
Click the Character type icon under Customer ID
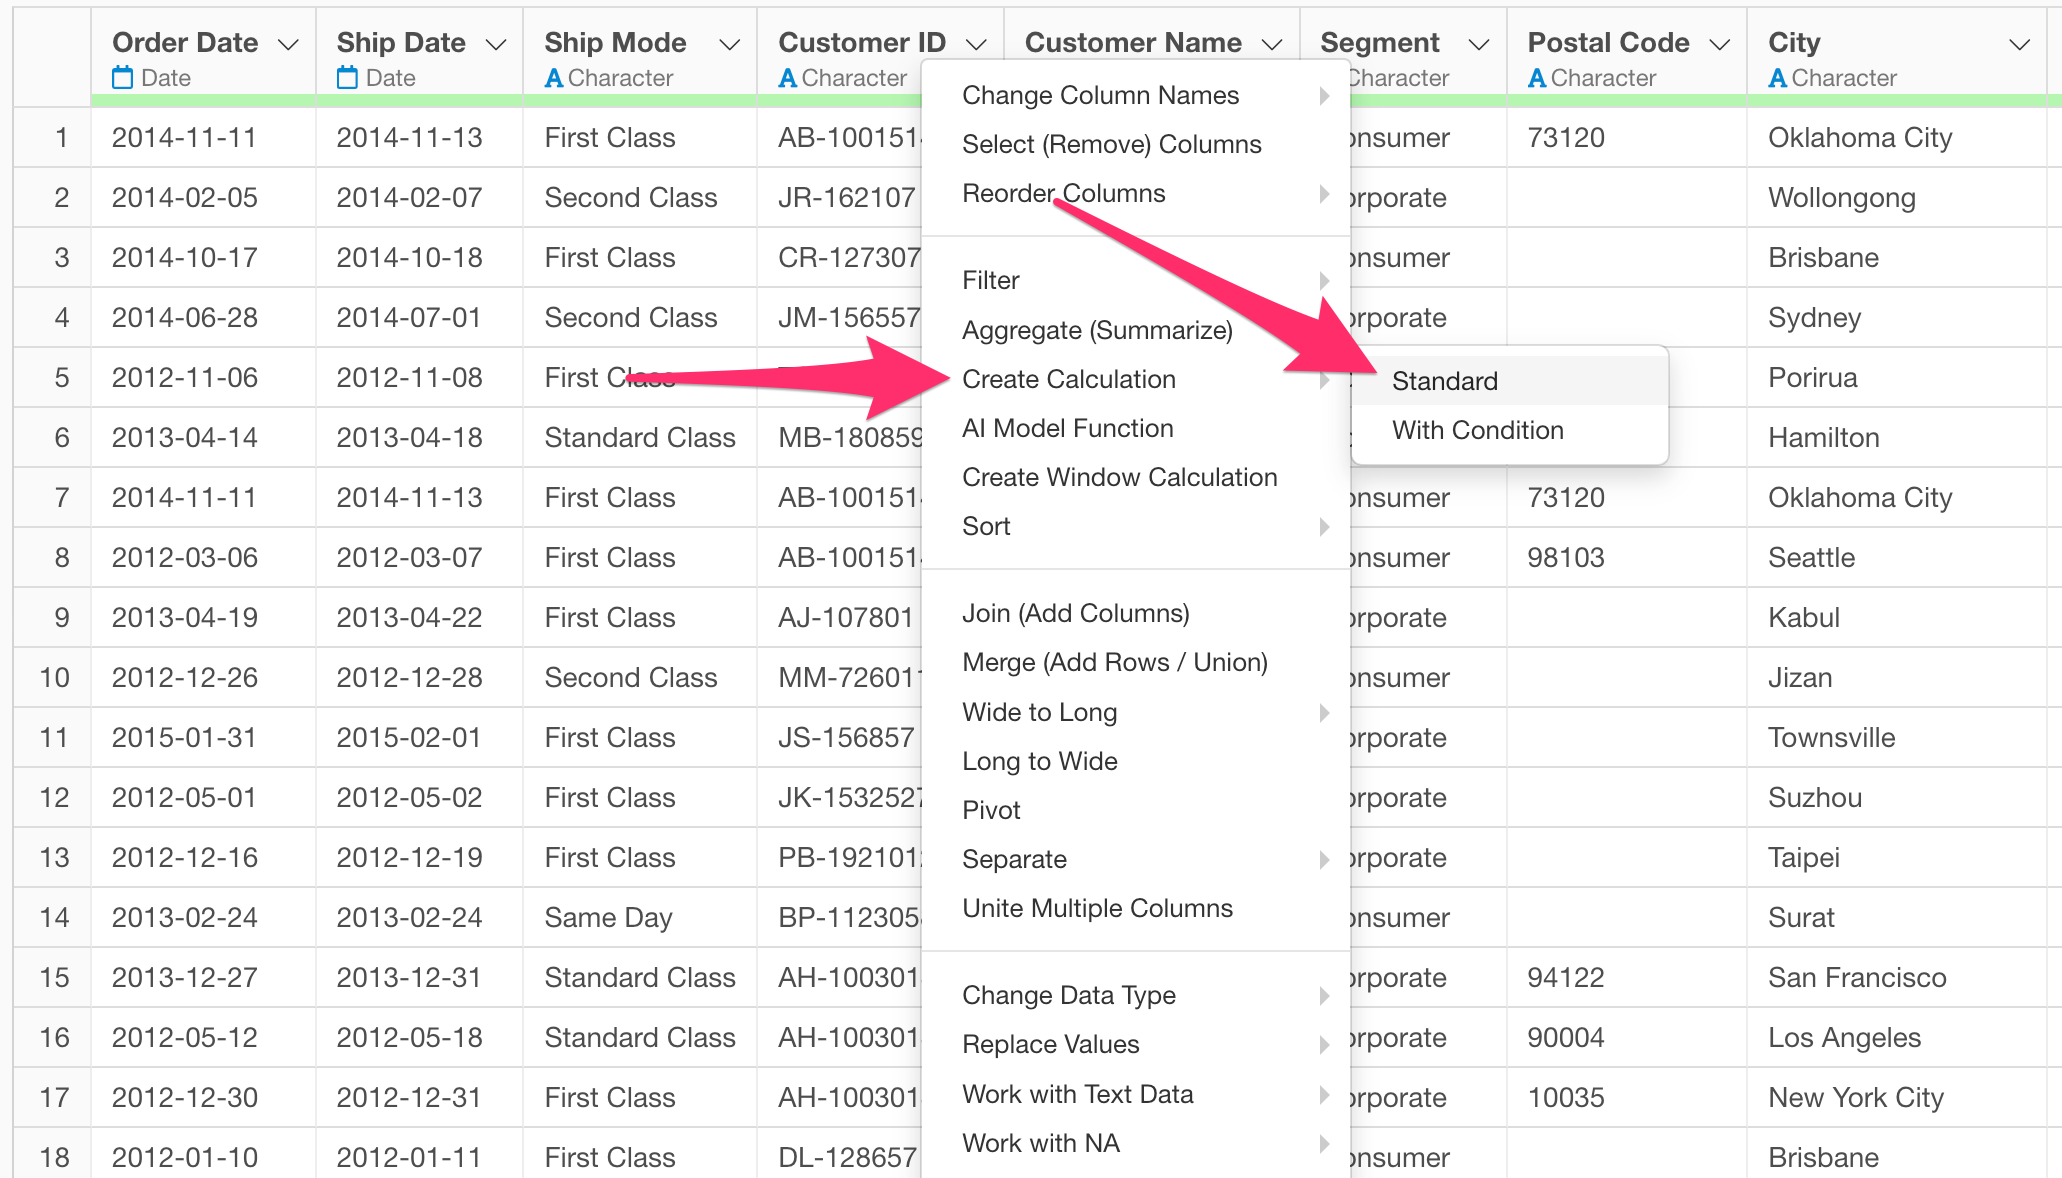click(787, 78)
